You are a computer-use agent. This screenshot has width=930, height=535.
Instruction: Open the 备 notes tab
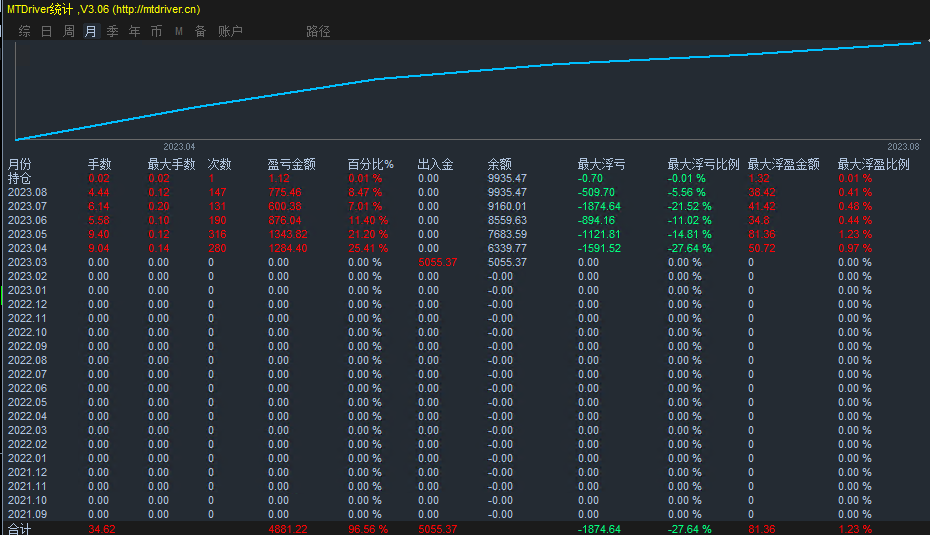(201, 31)
